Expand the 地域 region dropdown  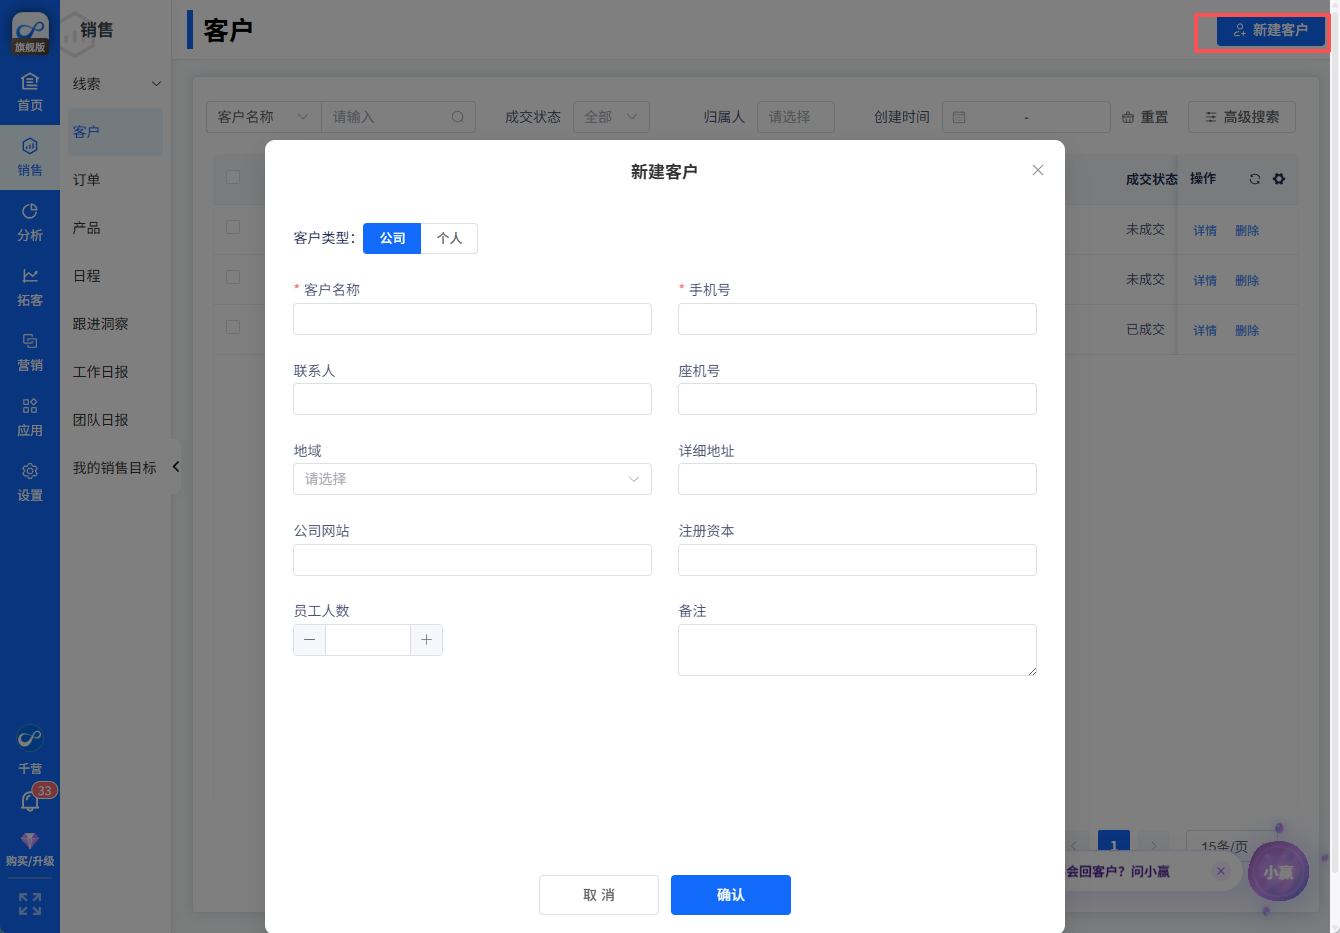(472, 479)
